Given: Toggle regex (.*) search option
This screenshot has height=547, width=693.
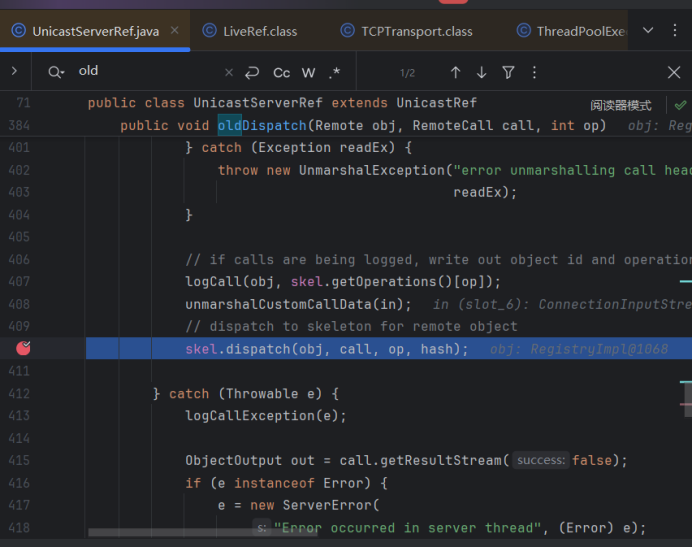Looking at the screenshot, I should pyautogui.click(x=334, y=72).
